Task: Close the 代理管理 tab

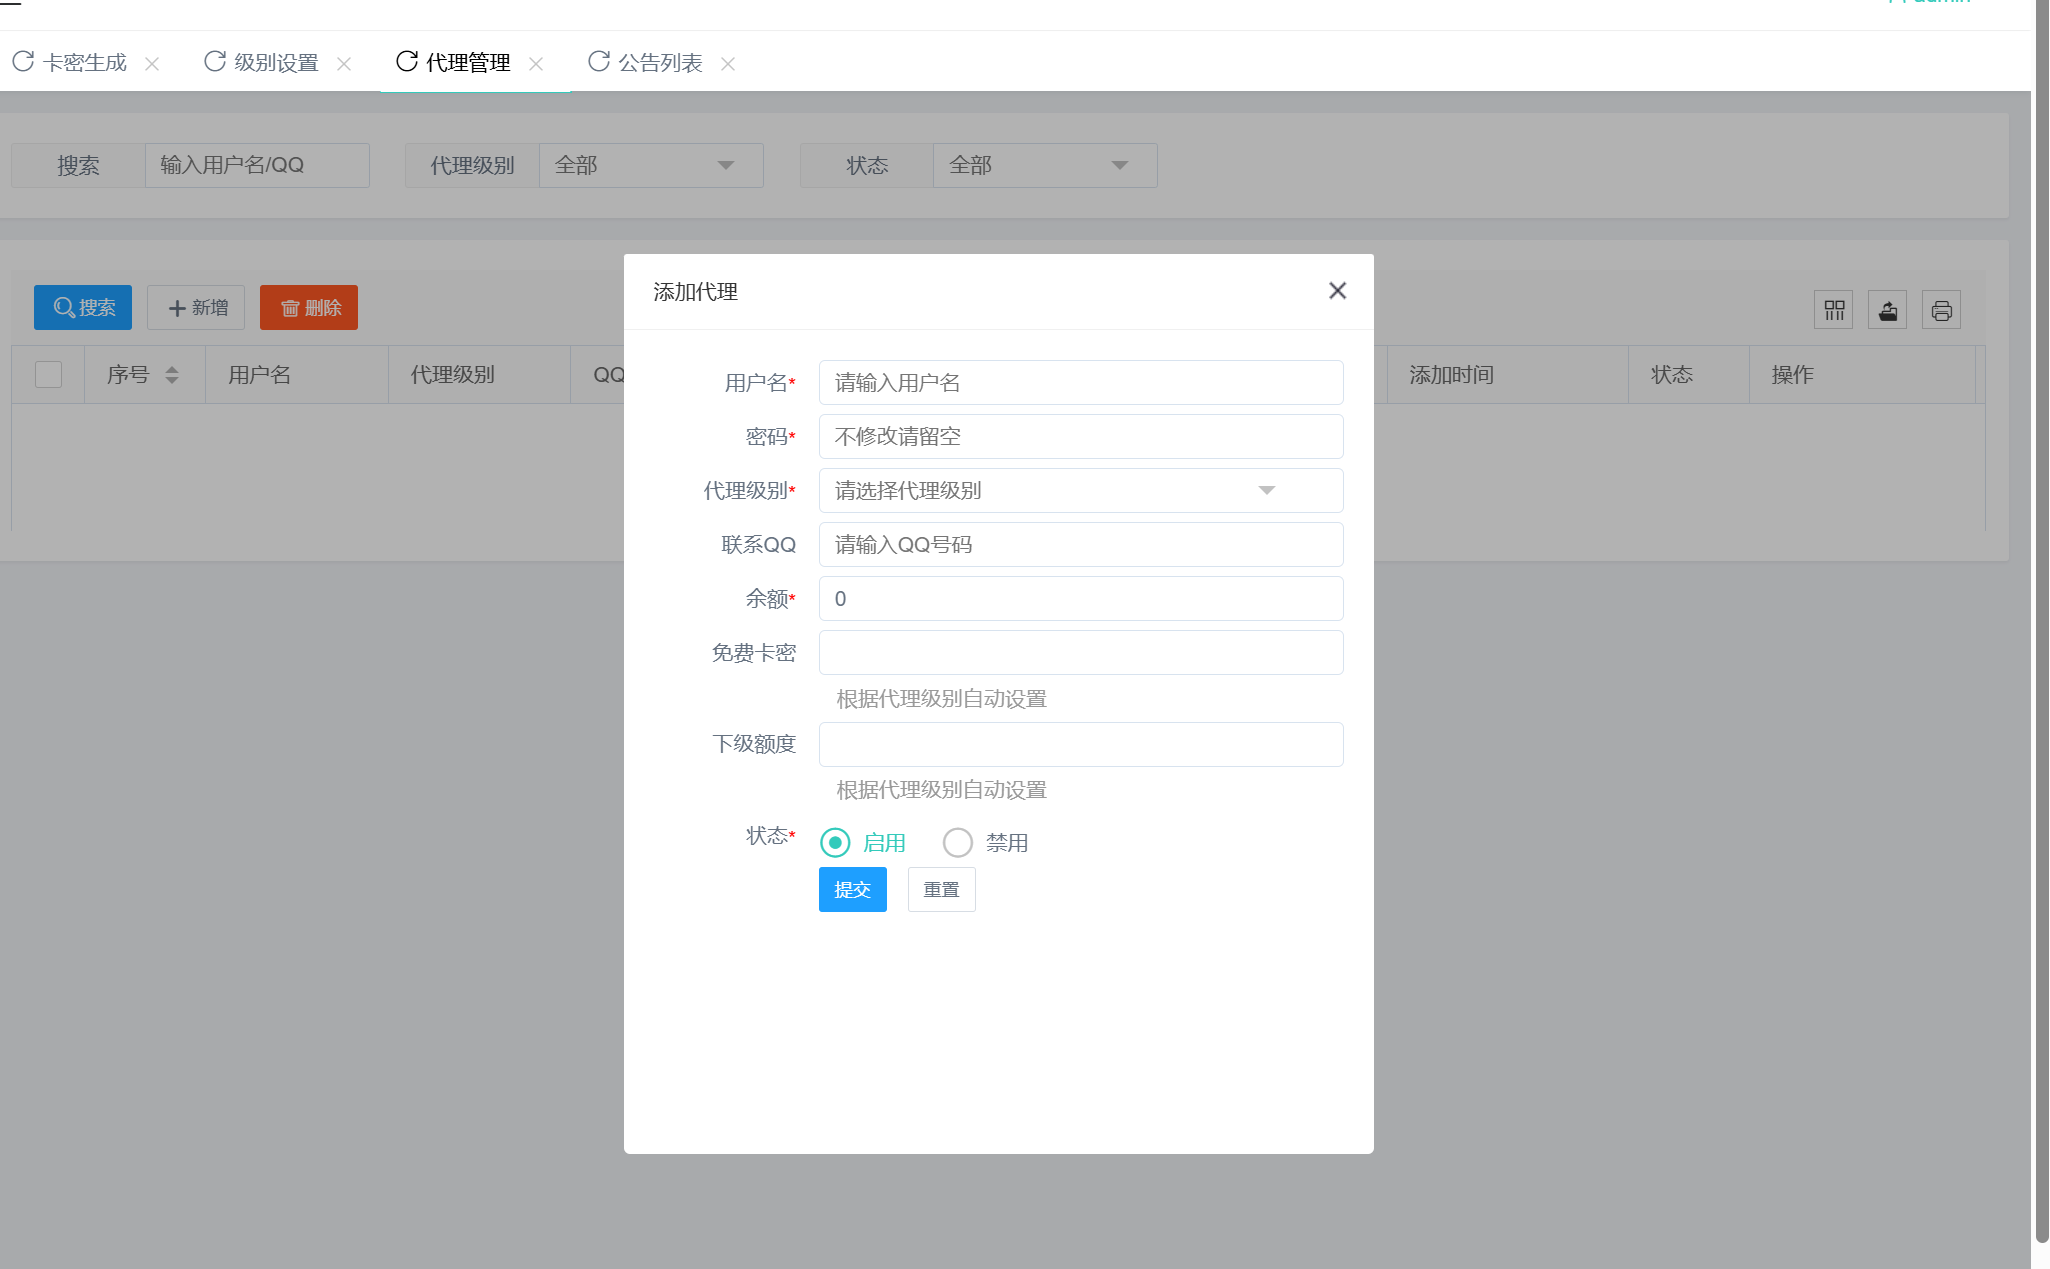Action: point(536,64)
